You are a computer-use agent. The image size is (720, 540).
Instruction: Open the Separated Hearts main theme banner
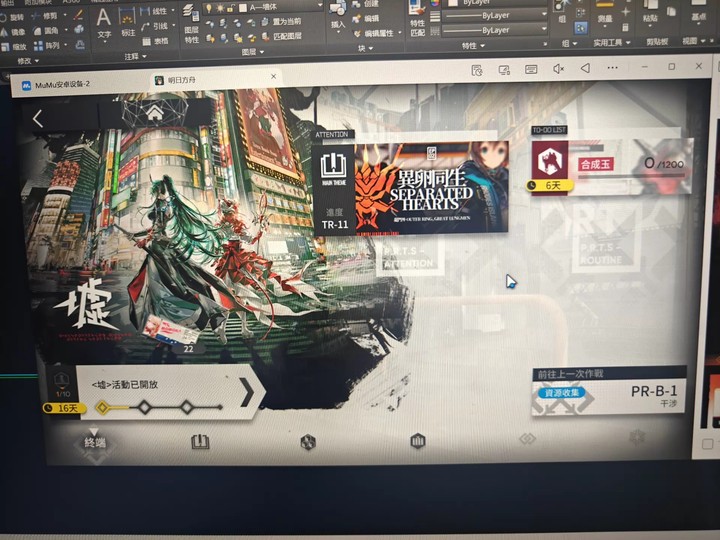[430, 185]
